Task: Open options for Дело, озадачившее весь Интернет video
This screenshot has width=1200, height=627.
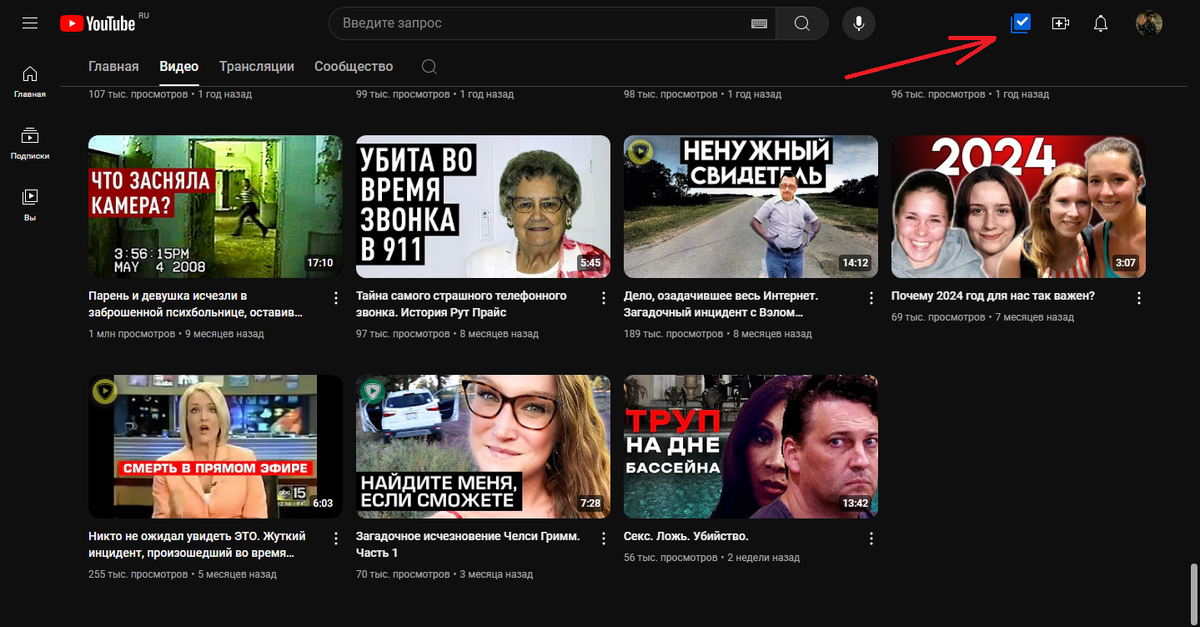Action: (x=871, y=298)
